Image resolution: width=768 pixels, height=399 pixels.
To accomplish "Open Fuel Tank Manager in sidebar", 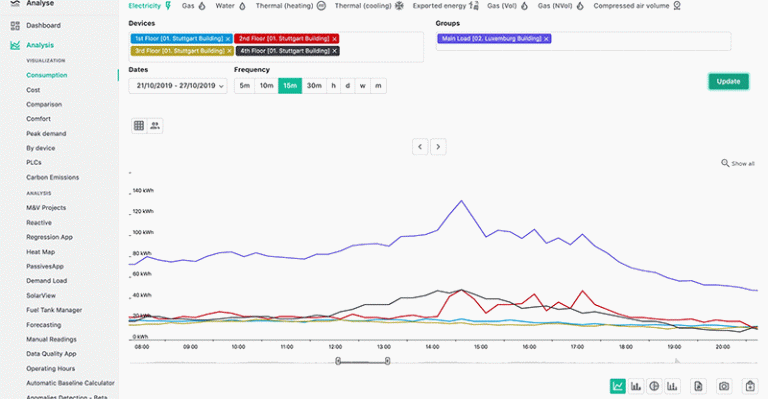I will (54, 310).
